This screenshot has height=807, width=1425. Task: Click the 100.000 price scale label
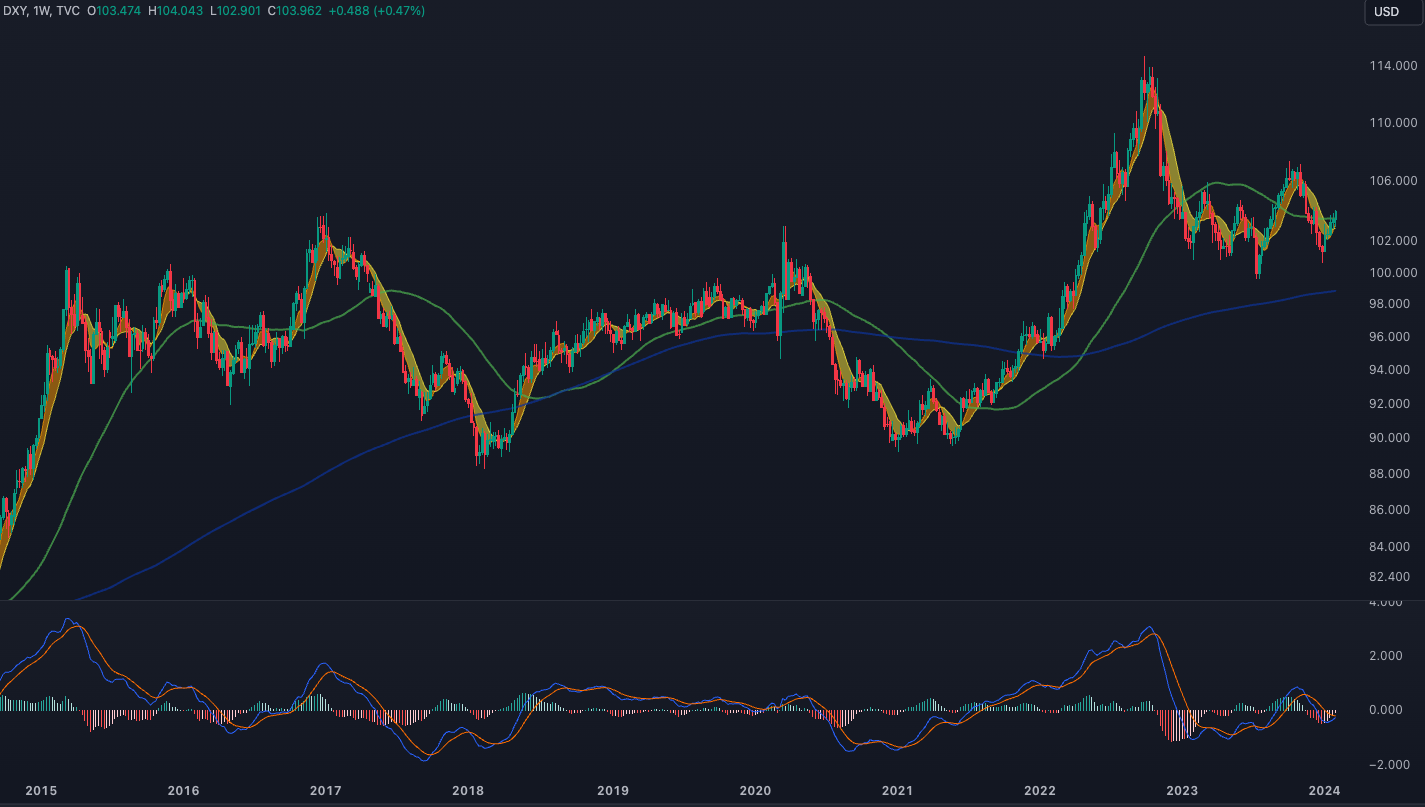1393,273
